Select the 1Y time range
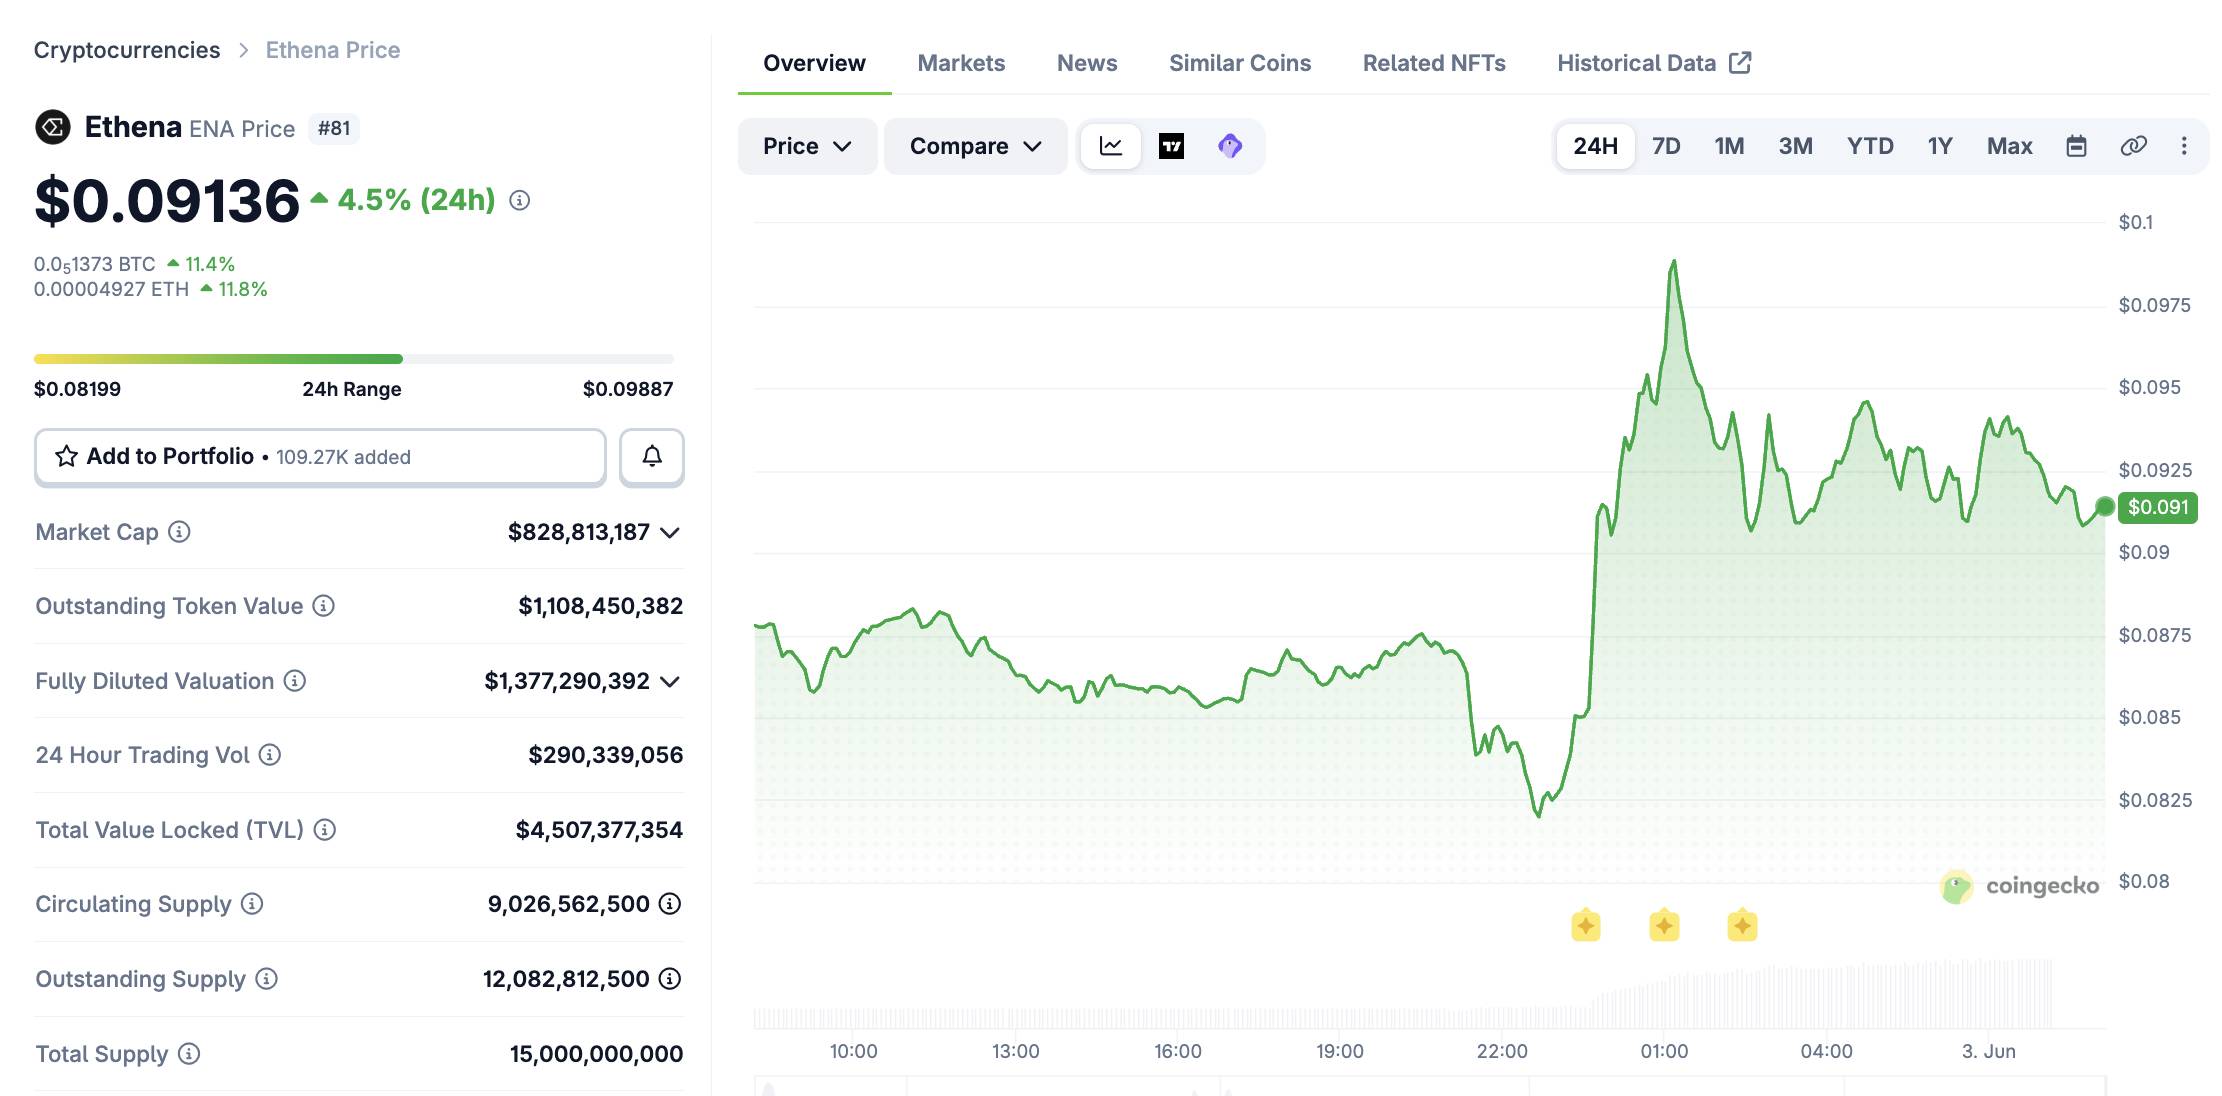The height and width of the screenshot is (1096, 2222). (1940, 146)
